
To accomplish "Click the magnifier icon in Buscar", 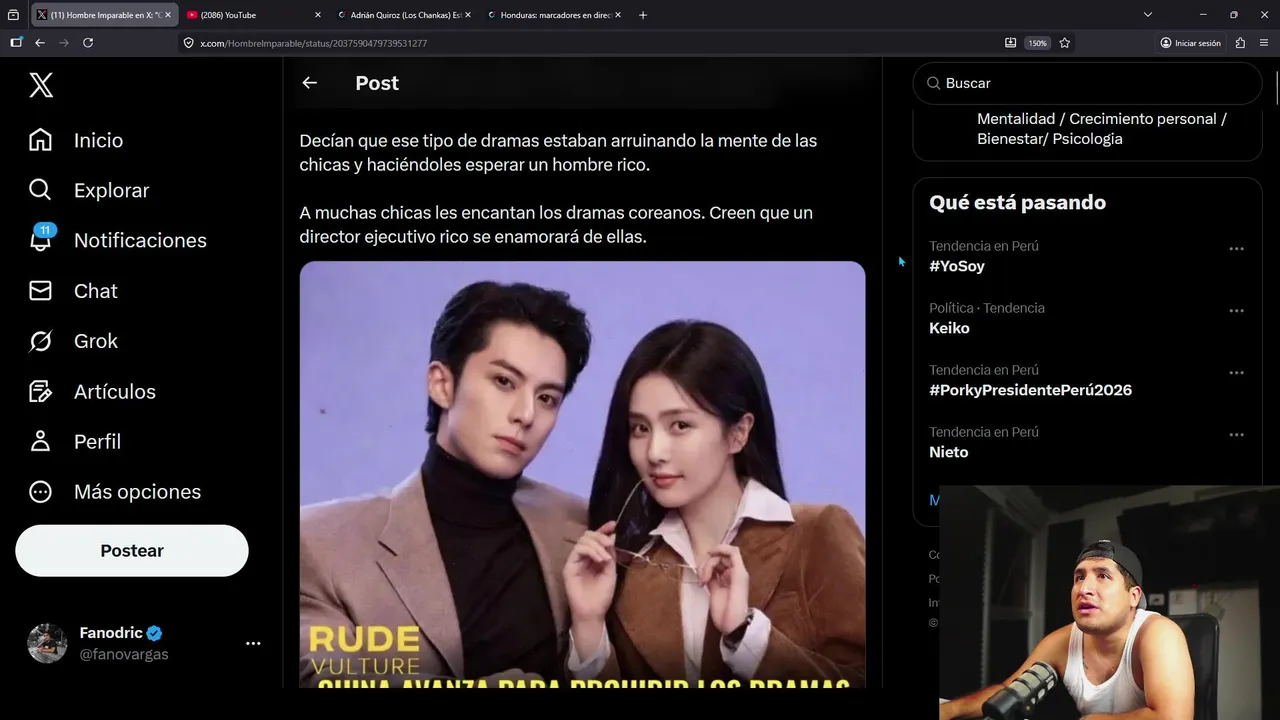I will click(x=933, y=83).
